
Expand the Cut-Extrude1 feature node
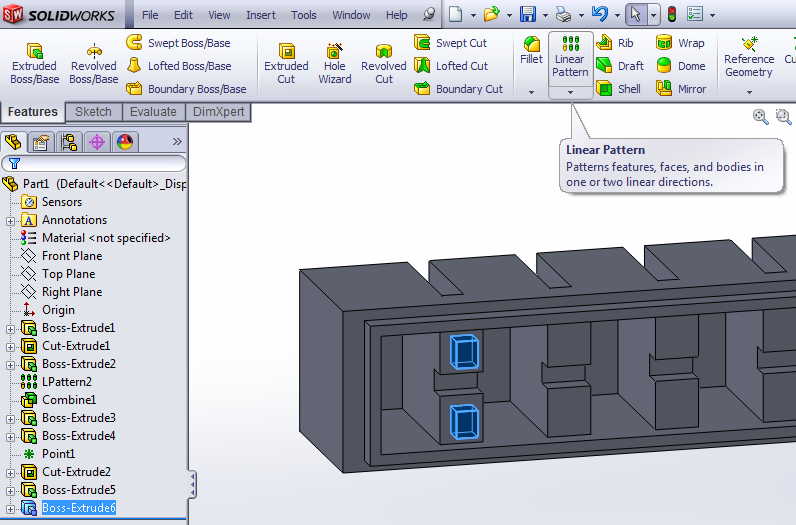(10, 347)
